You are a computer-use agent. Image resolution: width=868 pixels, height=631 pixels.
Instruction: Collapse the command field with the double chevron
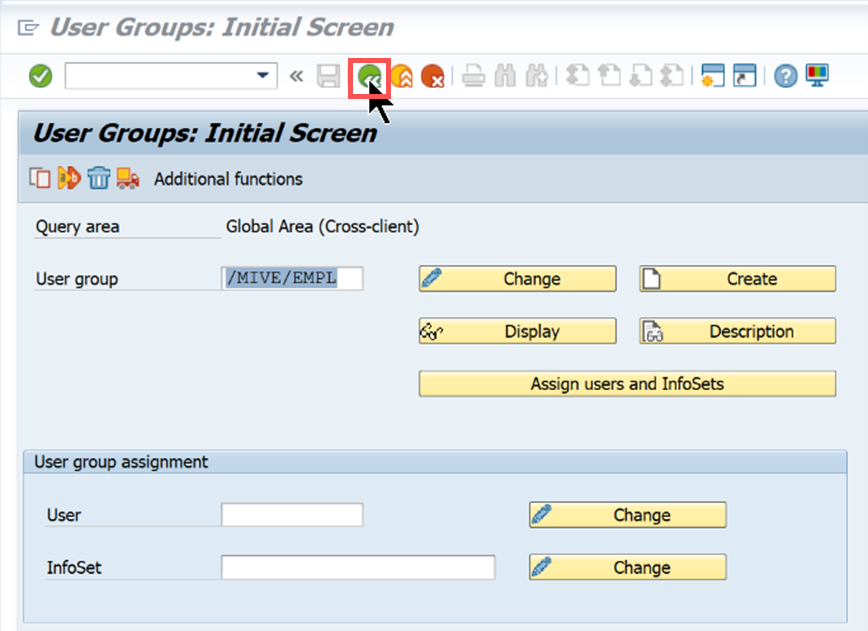296,76
